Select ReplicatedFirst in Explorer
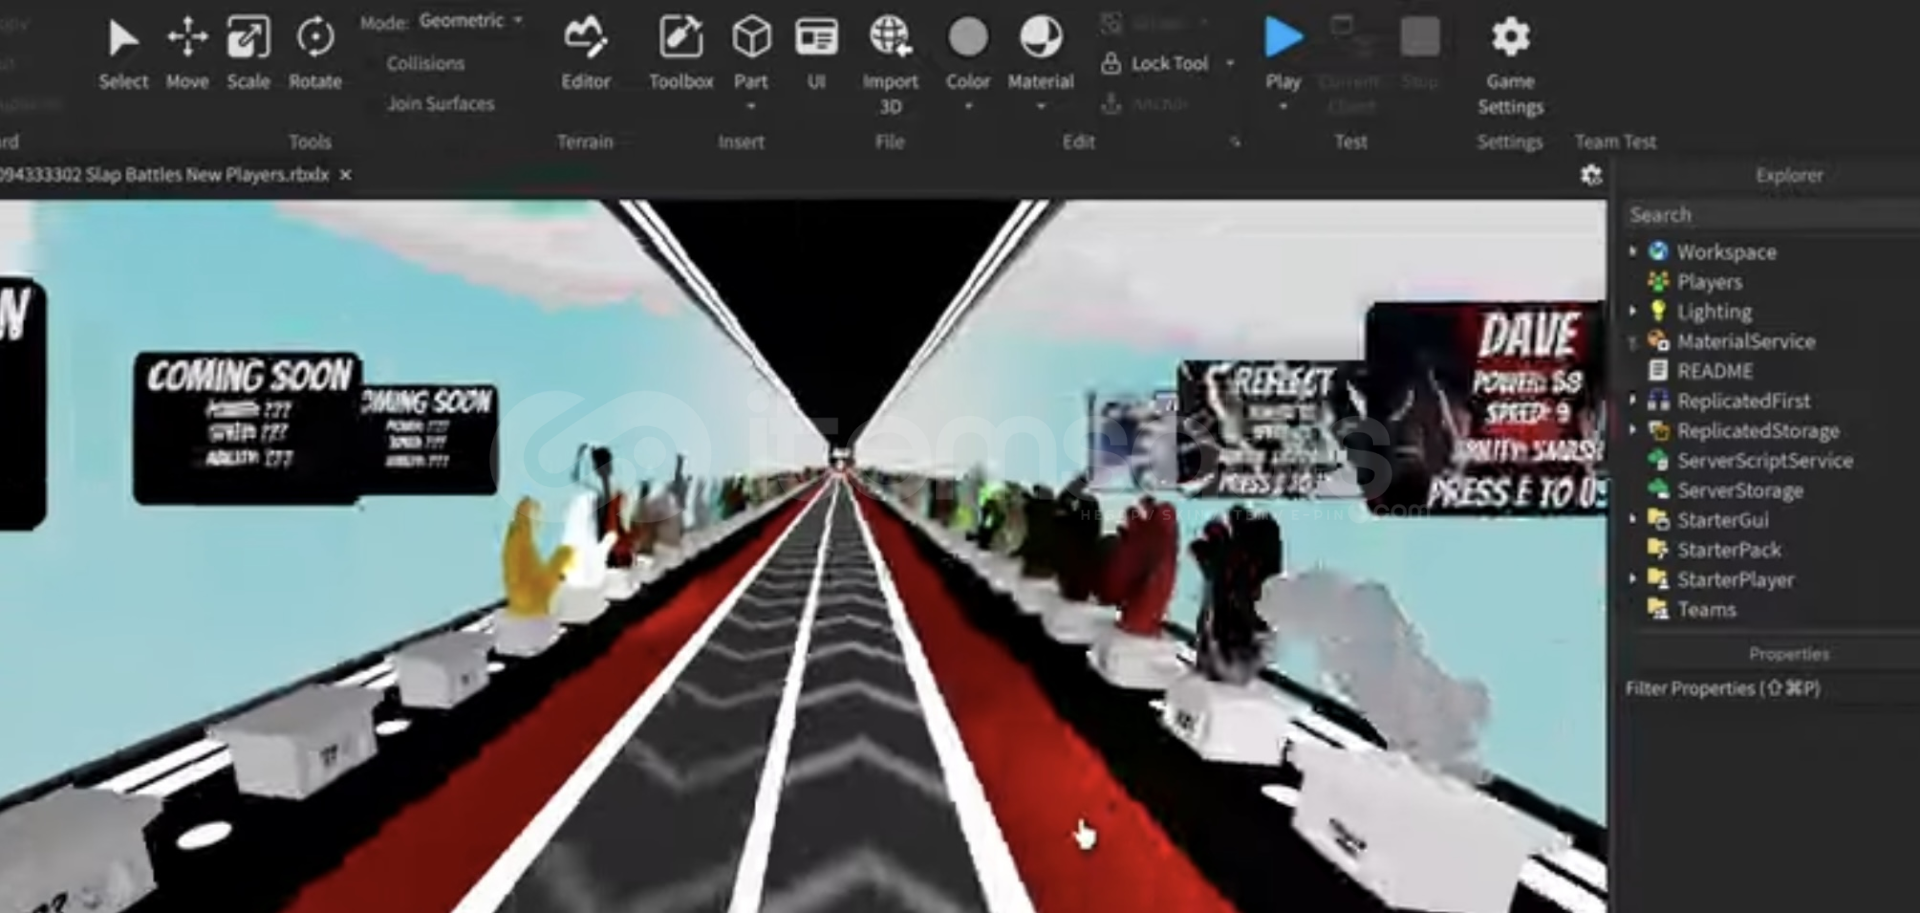 (1743, 401)
